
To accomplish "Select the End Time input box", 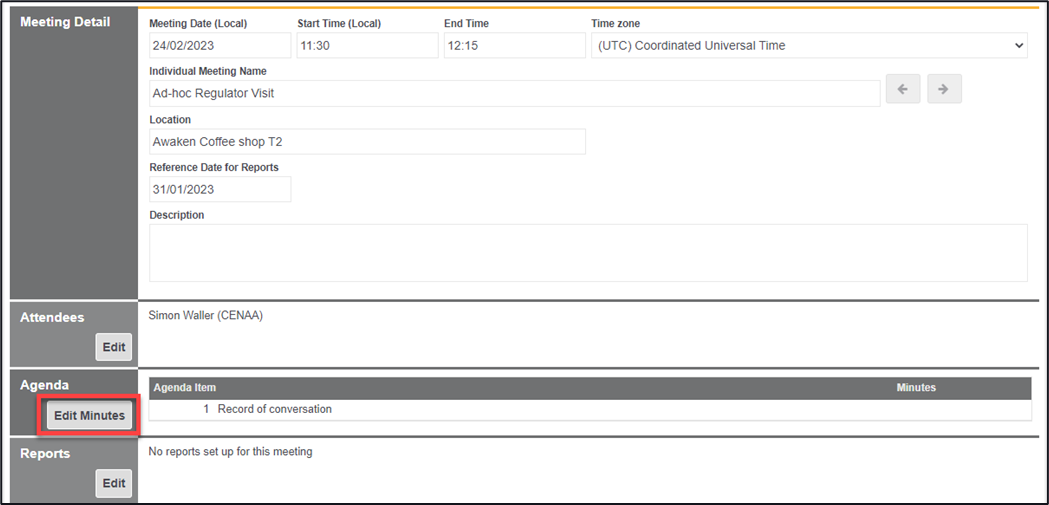I will pyautogui.click(x=514, y=45).
